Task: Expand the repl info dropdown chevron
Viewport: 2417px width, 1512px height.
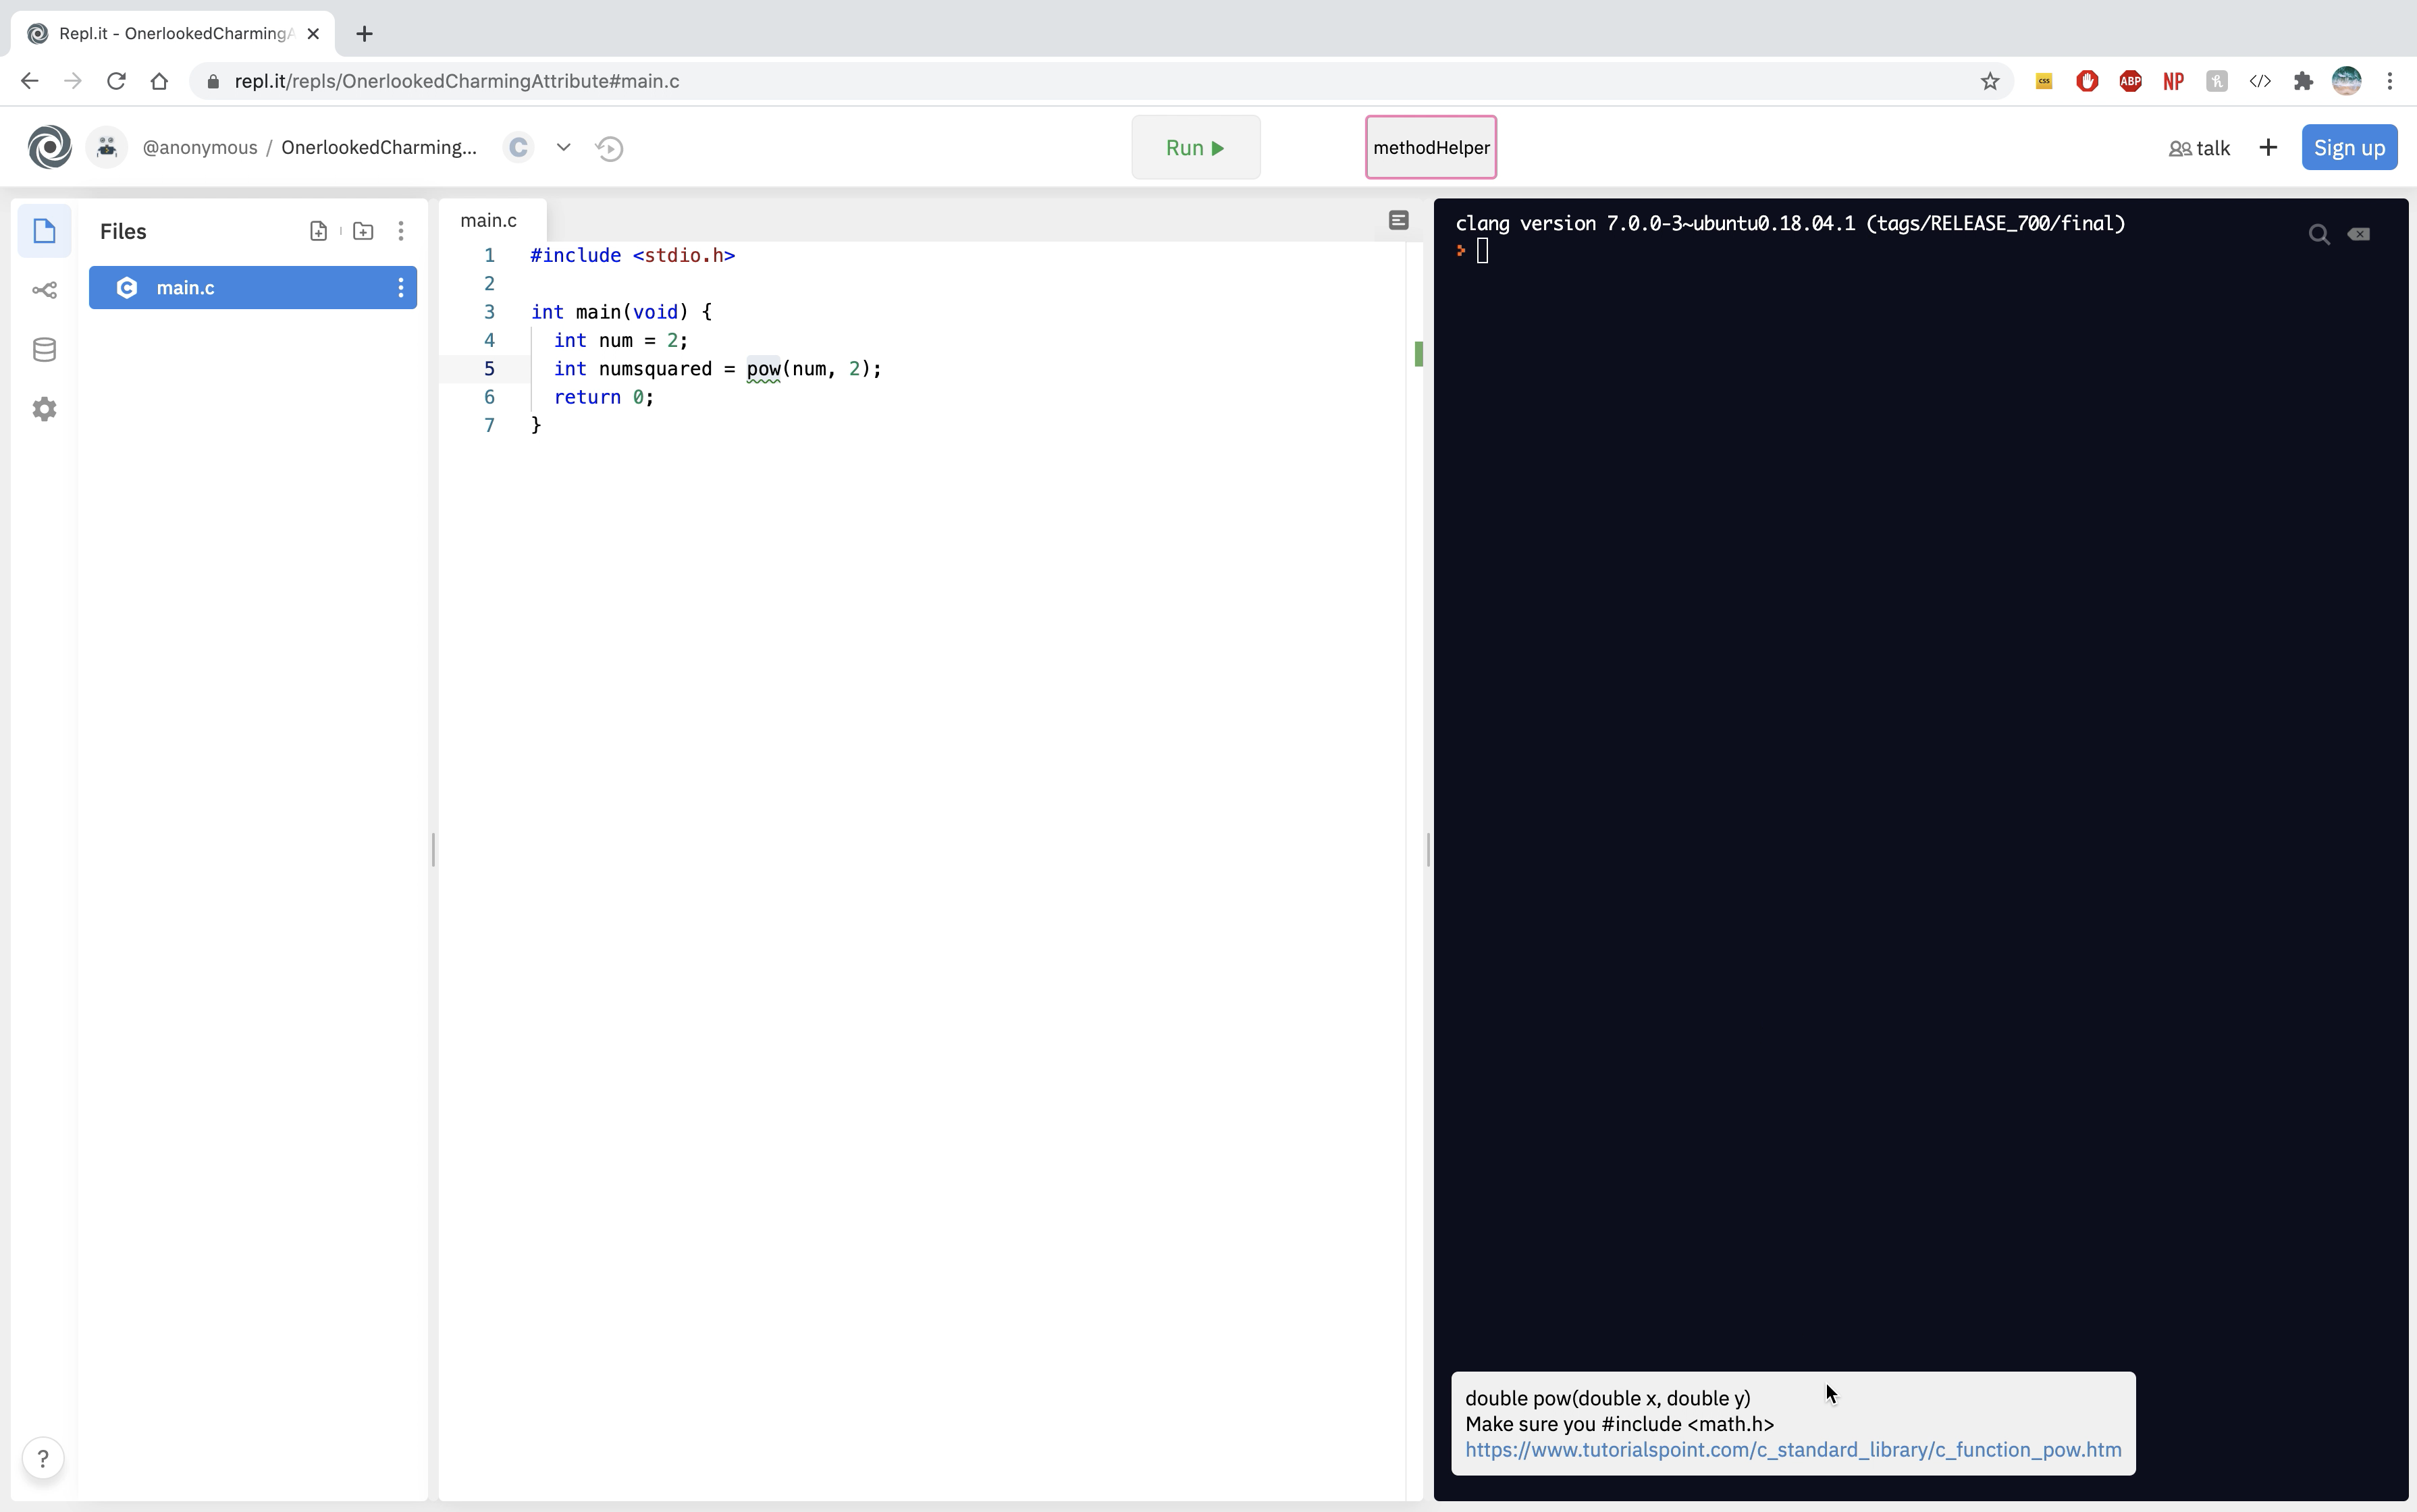Action: [x=563, y=147]
